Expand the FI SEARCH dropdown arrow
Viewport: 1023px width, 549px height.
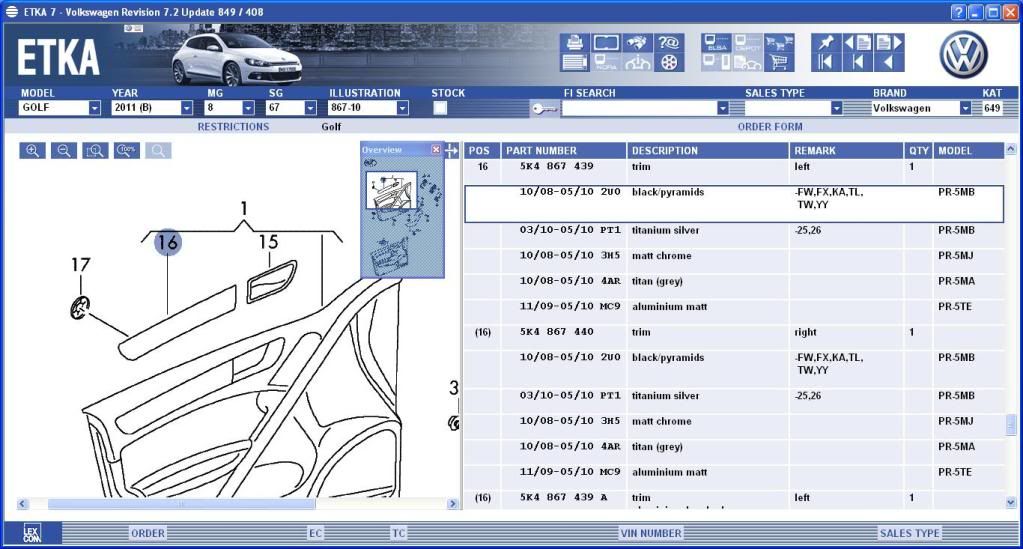point(722,108)
